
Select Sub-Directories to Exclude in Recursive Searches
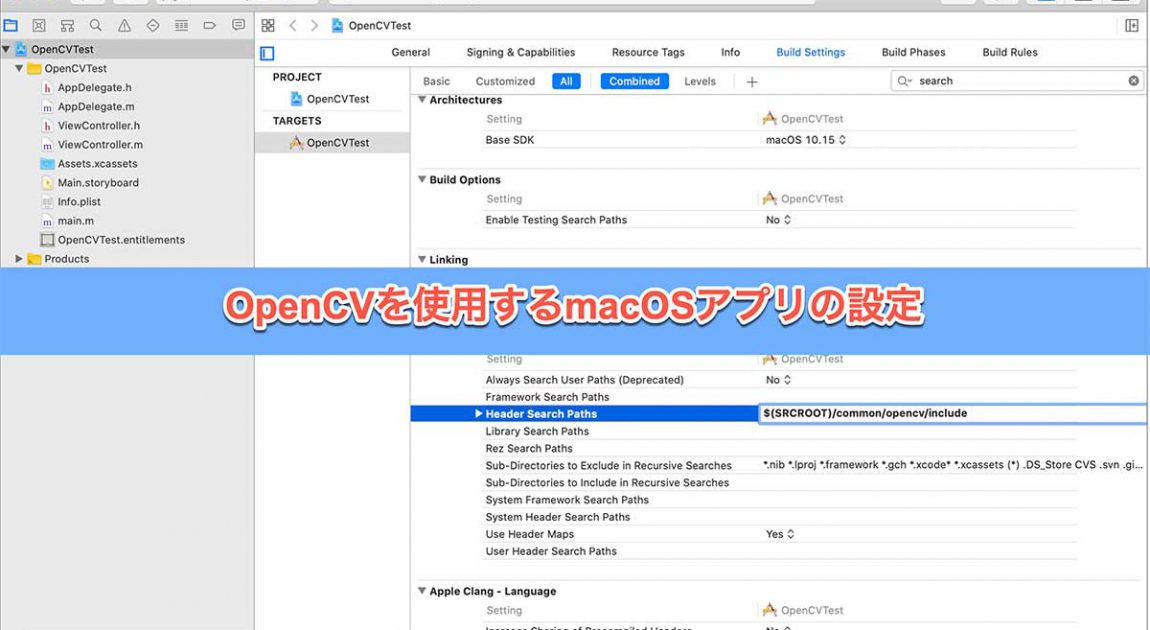pos(609,466)
